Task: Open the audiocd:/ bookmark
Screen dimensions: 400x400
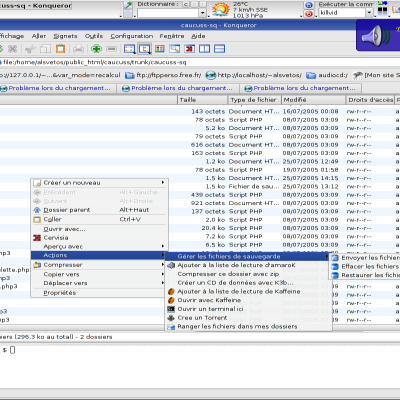Action: point(327,75)
